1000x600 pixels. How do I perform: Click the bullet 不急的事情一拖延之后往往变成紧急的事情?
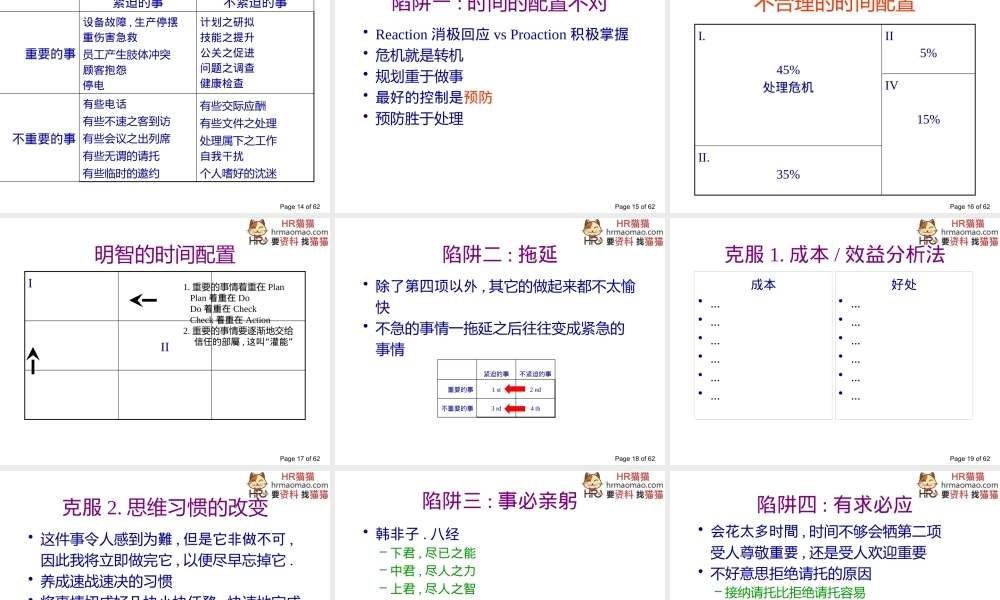(500, 339)
